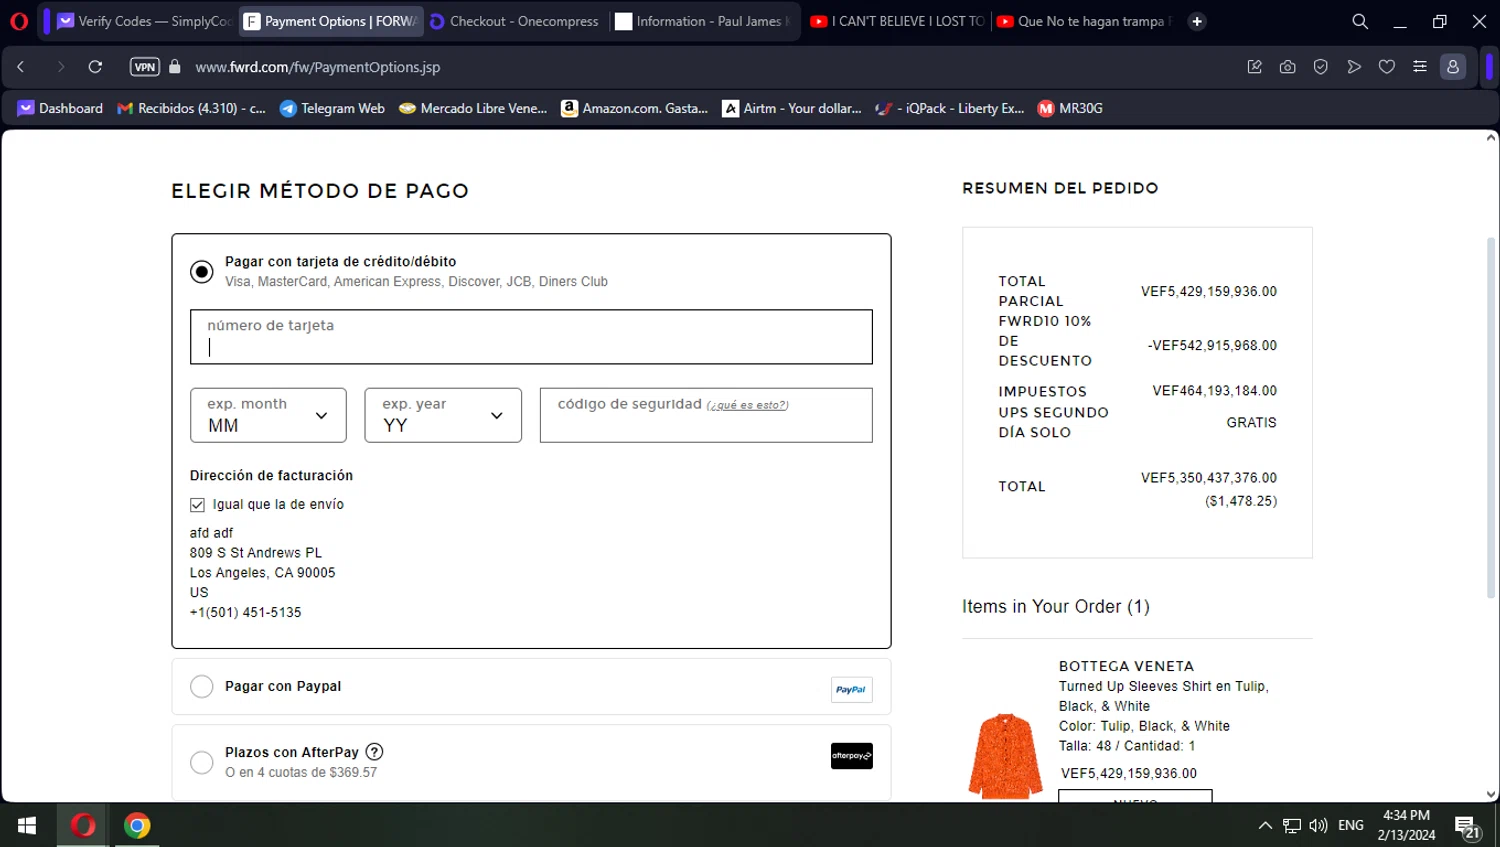Open the Mercado Libre bookmark
The height and width of the screenshot is (847, 1500).
pos(473,108)
